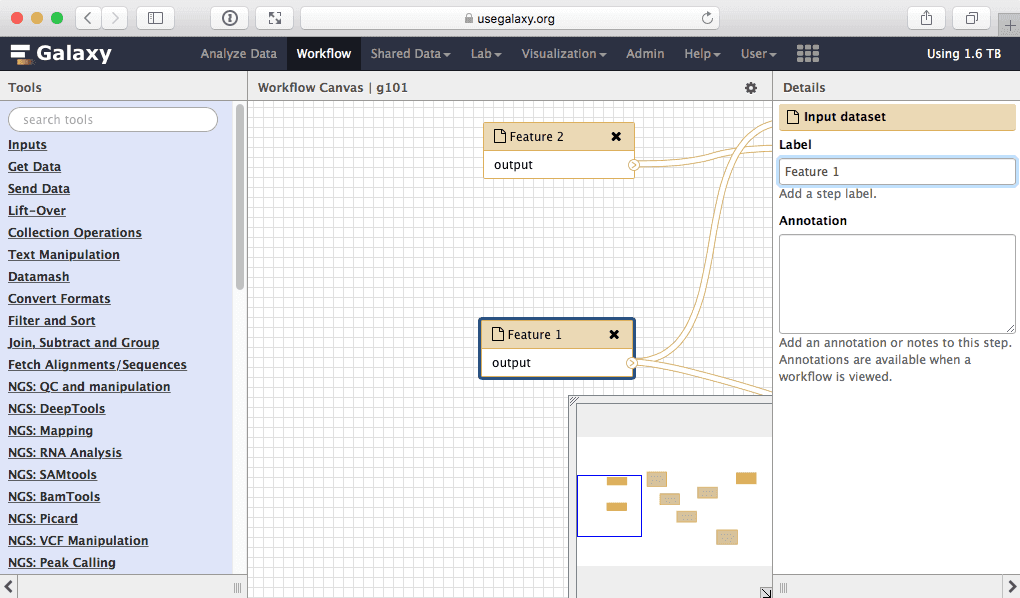Open the User dropdown menu

coord(758,54)
